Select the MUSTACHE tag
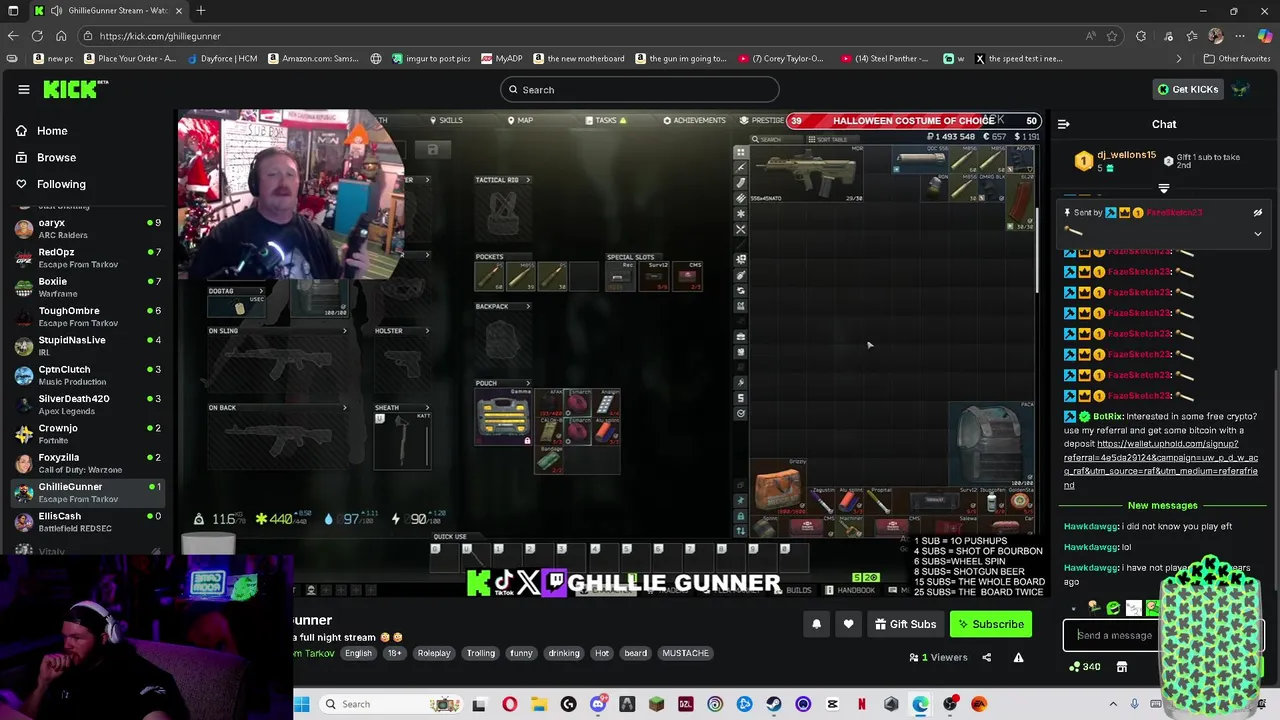Screen dimensions: 1280x720 point(685,653)
